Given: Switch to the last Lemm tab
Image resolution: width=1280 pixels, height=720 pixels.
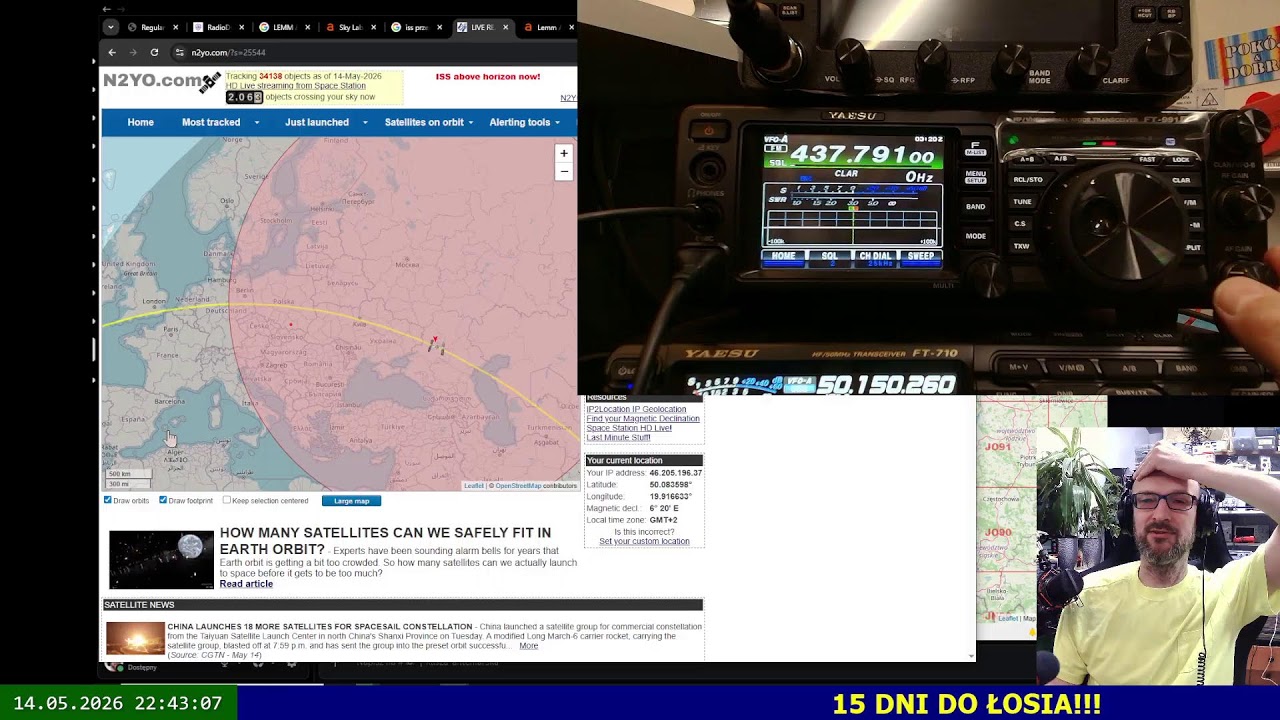Looking at the screenshot, I should (548, 27).
